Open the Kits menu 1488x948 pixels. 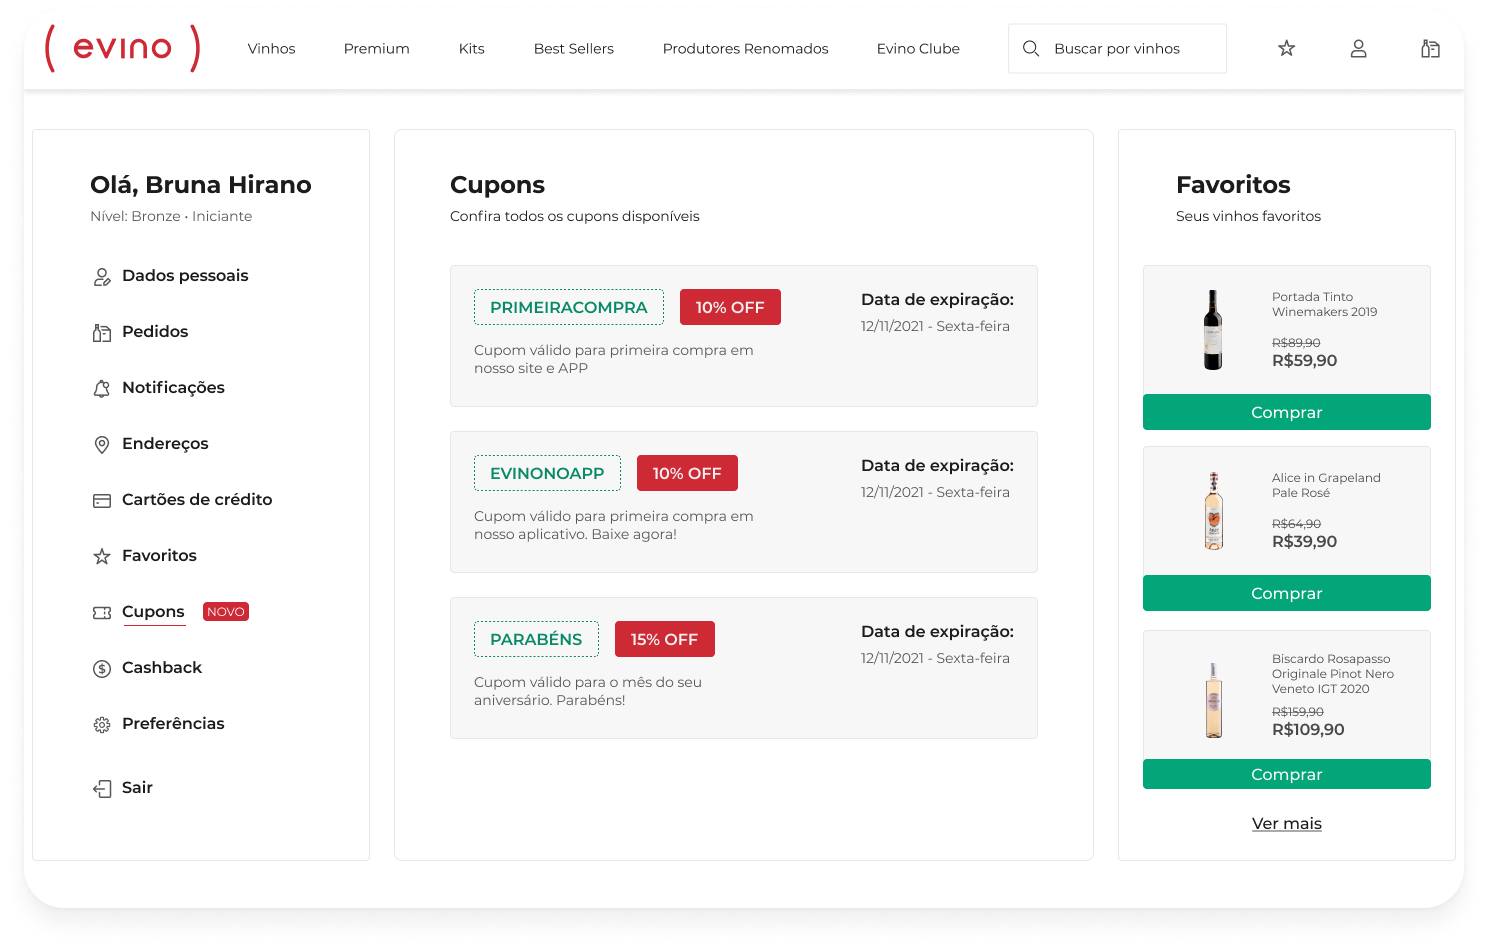[x=472, y=48]
